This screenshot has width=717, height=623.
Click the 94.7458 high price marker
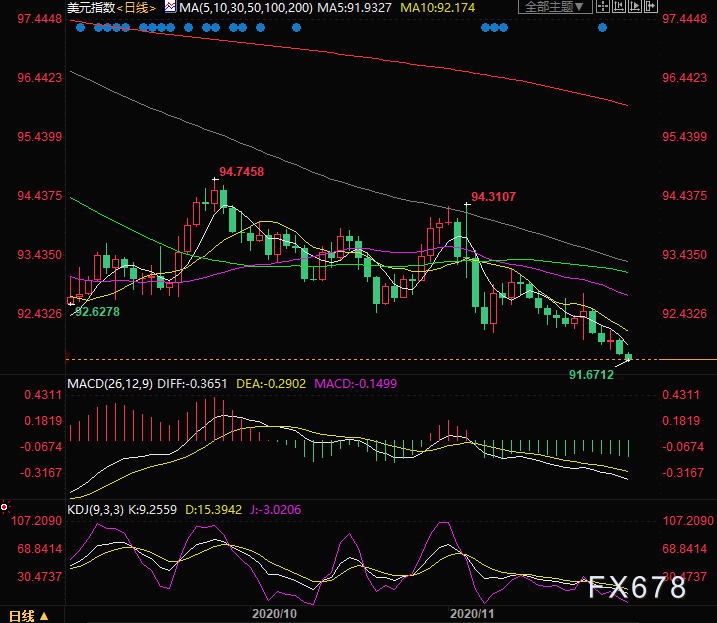tap(241, 172)
